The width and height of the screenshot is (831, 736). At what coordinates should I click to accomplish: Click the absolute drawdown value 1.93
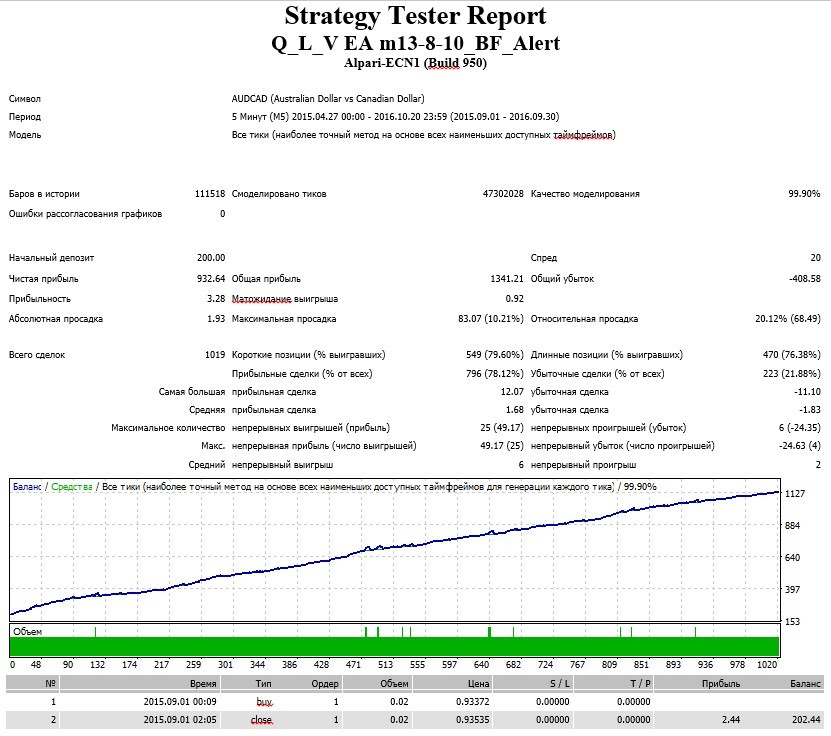pyautogui.click(x=216, y=319)
